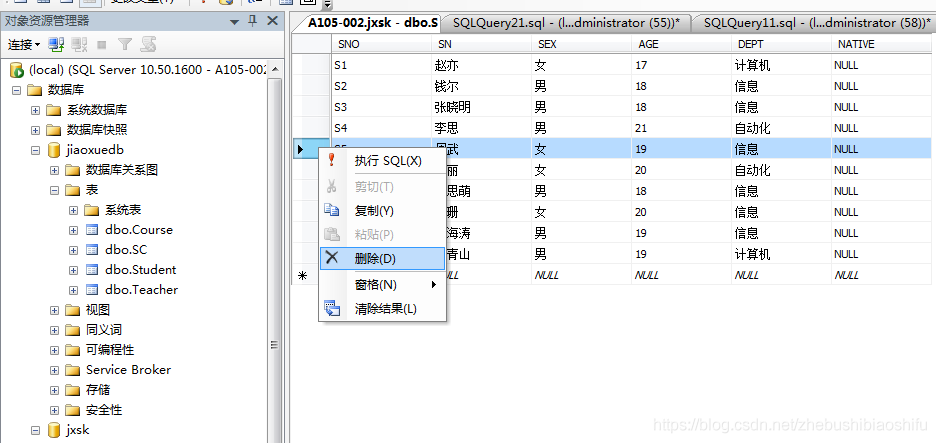
Task: Click the dbo.Student table icon
Action: click(91, 270)
